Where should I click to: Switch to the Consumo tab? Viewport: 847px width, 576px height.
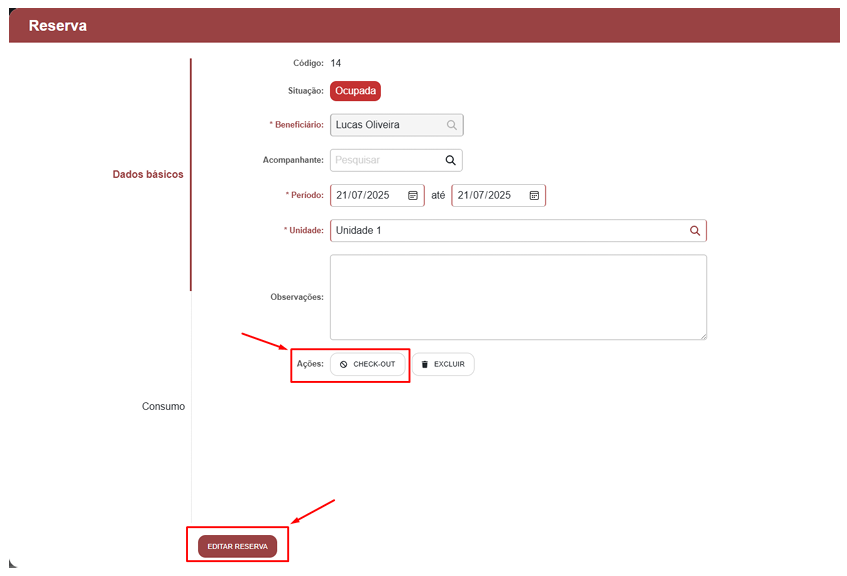tap(163, 407)
